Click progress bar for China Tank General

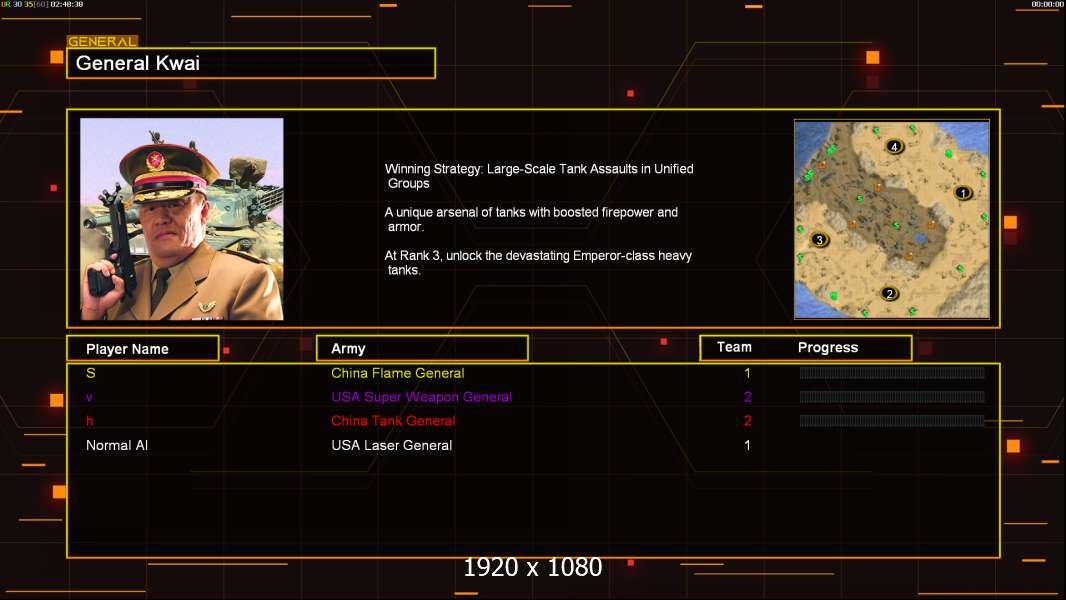(892, 421)
